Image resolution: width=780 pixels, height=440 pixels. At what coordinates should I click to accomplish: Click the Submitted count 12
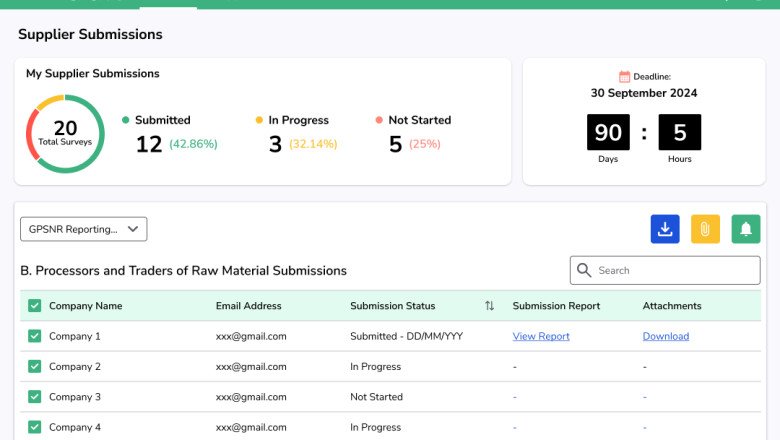[x=149, y=144]
